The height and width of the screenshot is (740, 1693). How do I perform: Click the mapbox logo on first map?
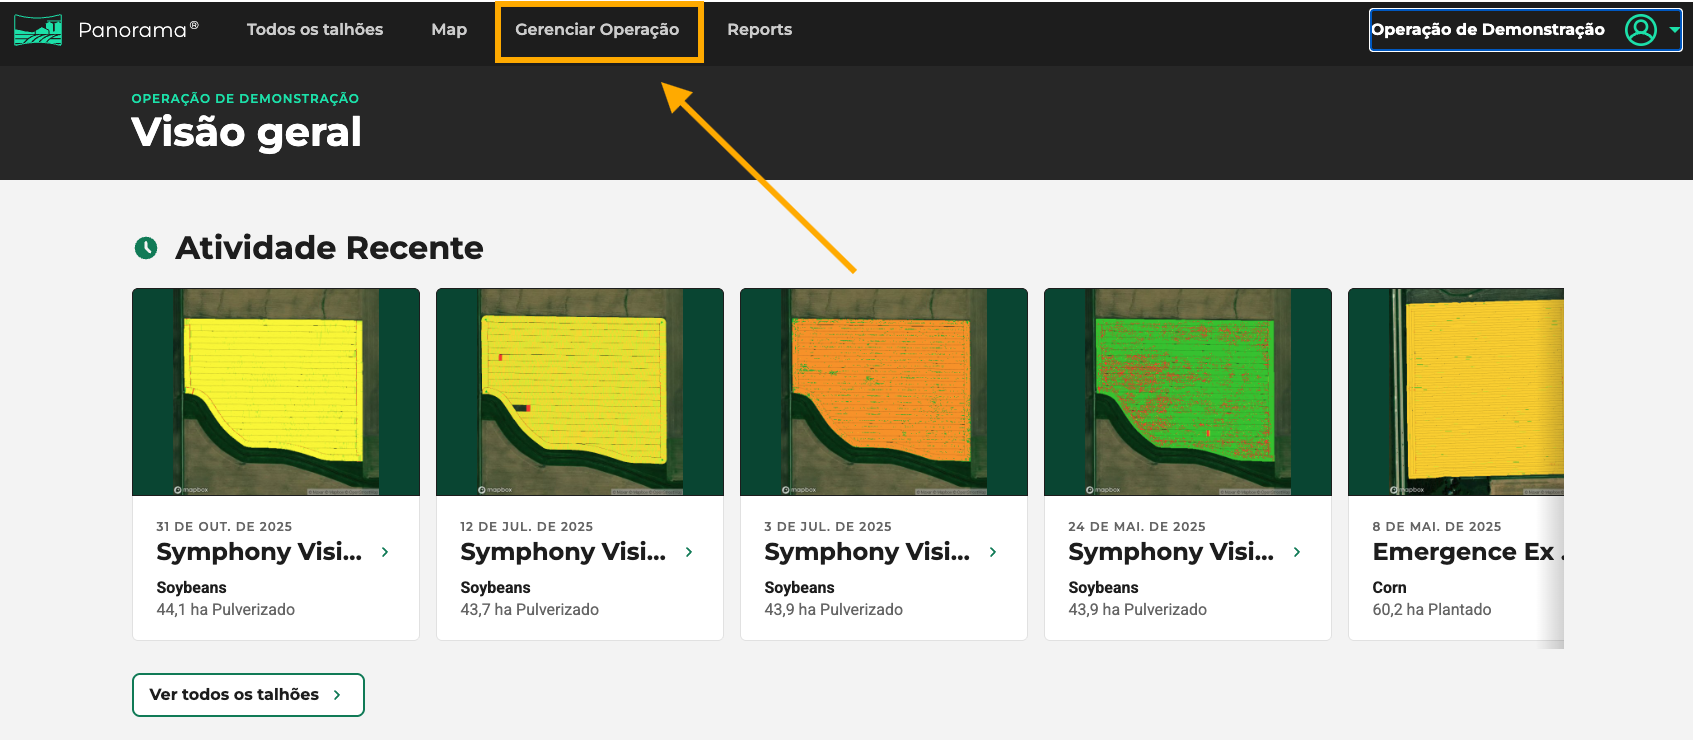tap(191, 490)
